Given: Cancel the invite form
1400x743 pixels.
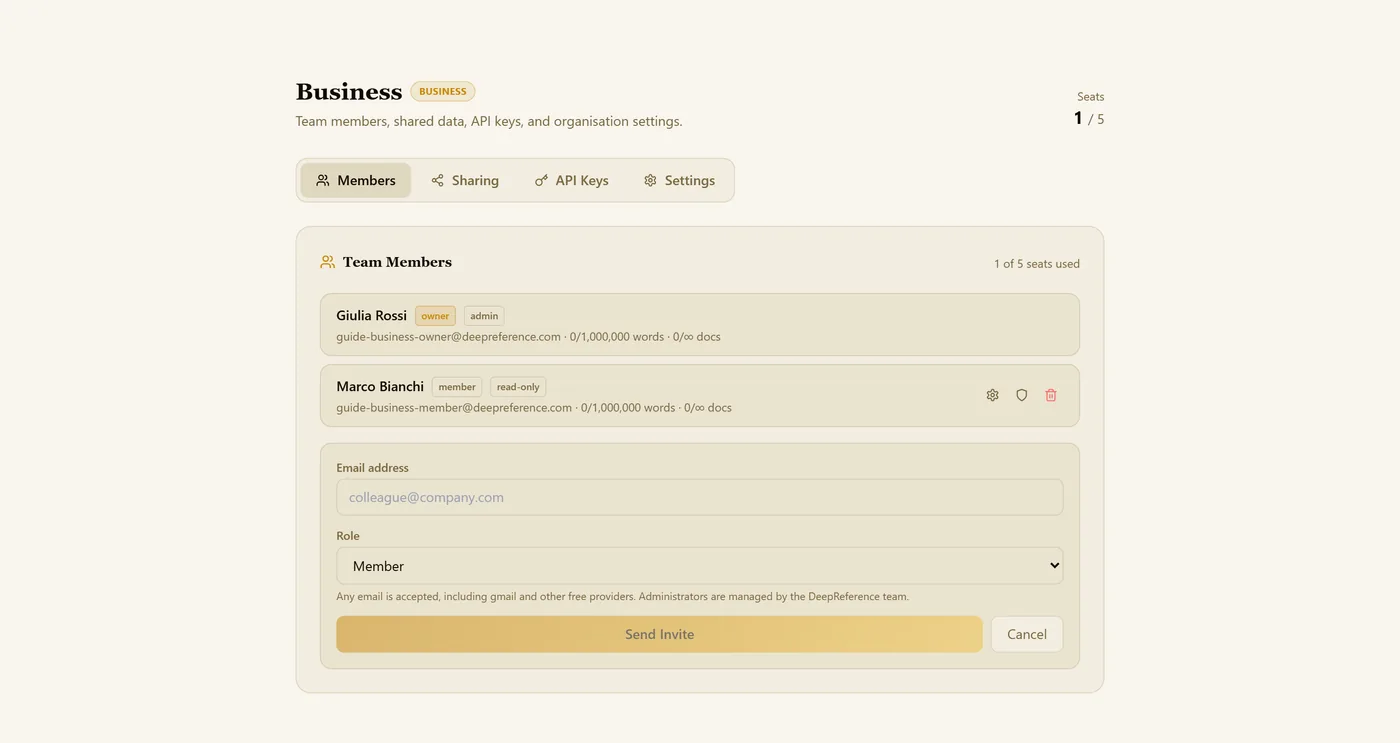Looking at the screenshot, I should pos(1027,634).
